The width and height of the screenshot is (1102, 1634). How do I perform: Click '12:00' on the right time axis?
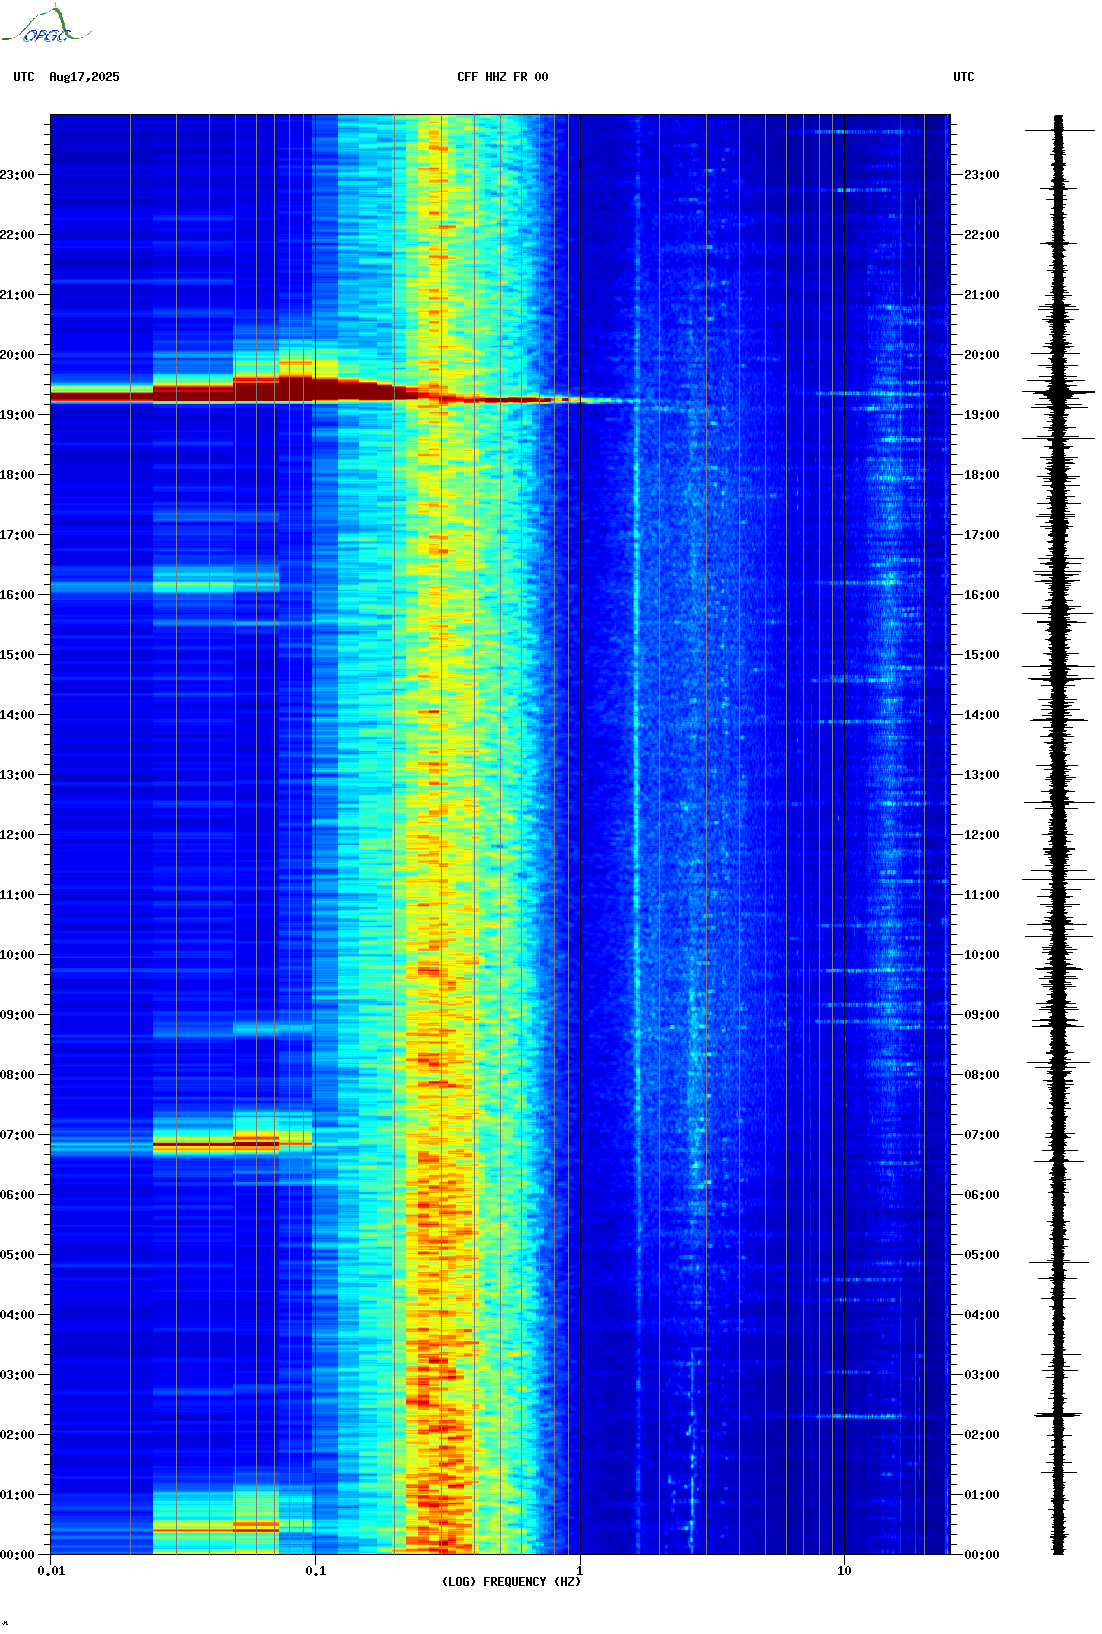[982, 835]
